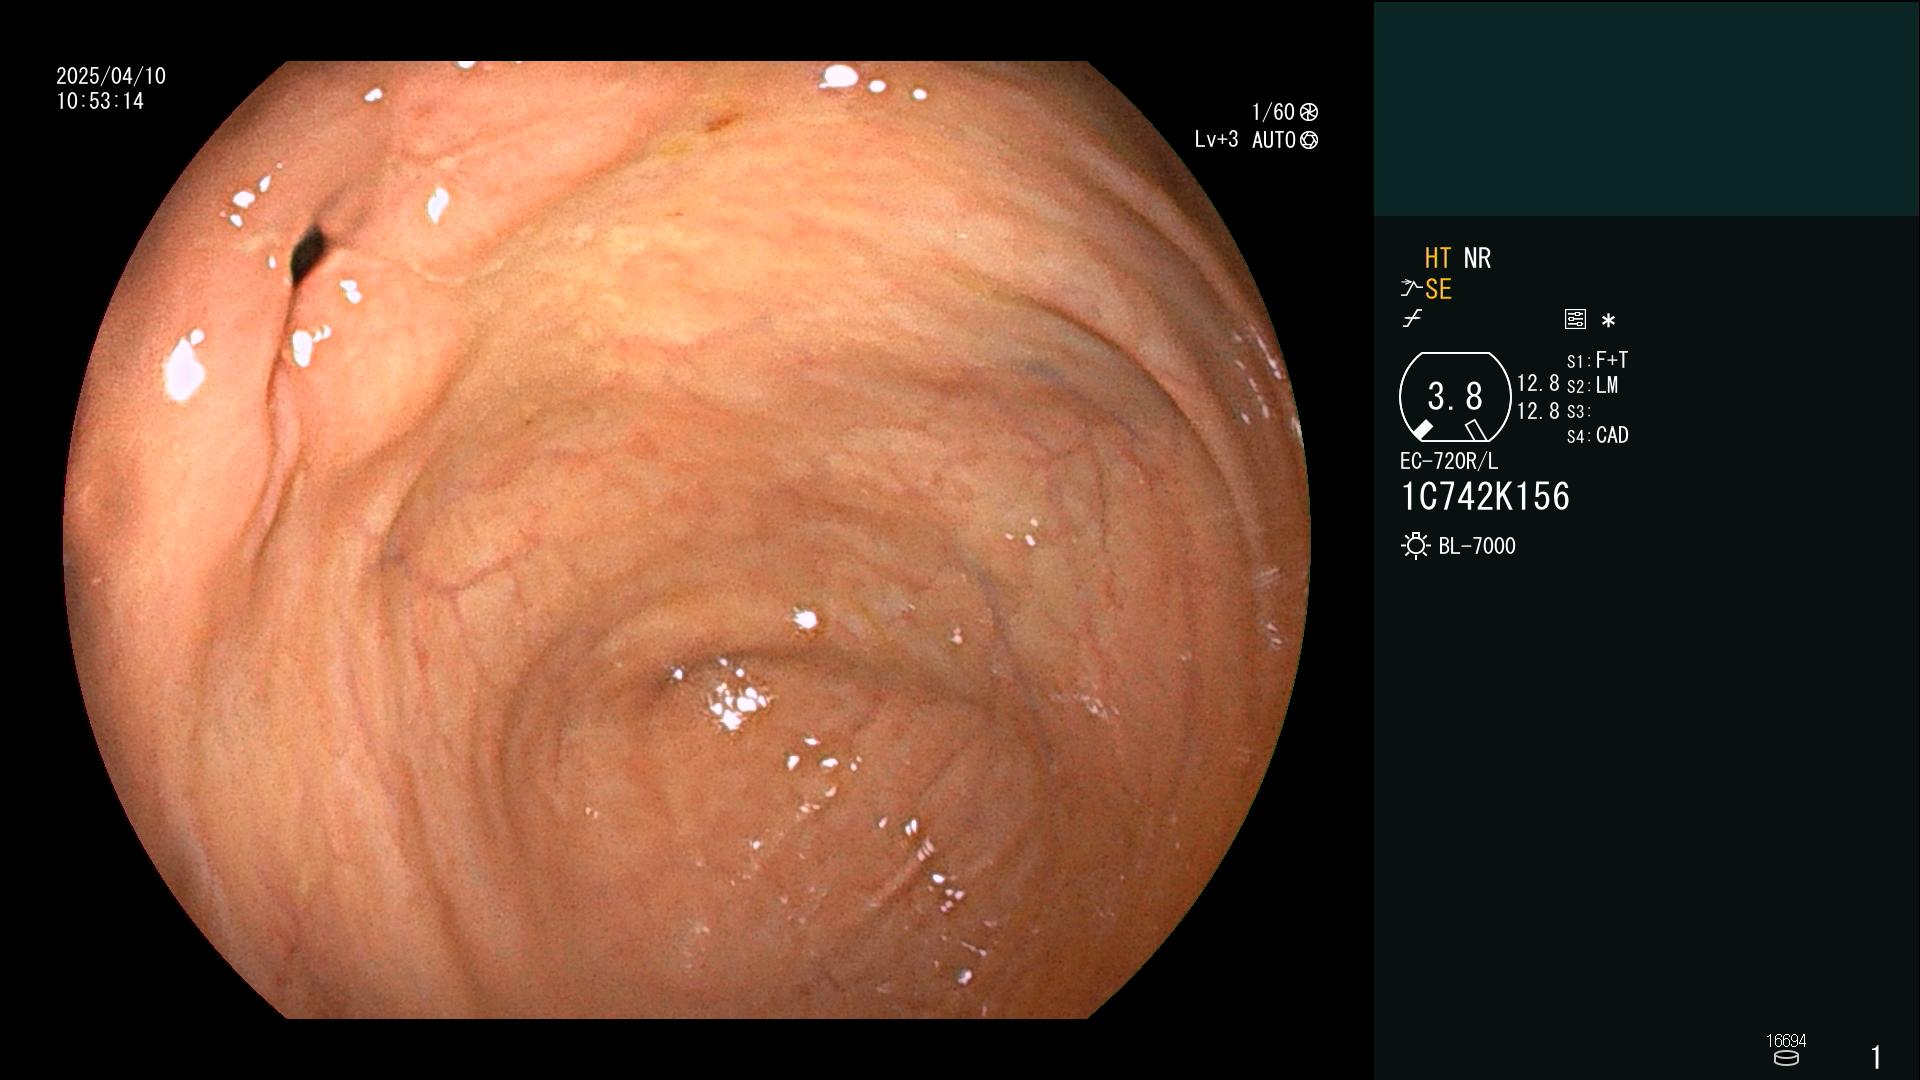This screenshot has width=1920, height=1080.
Task: Click the lower 12.8 diameter value
Action: (1538, 411)
